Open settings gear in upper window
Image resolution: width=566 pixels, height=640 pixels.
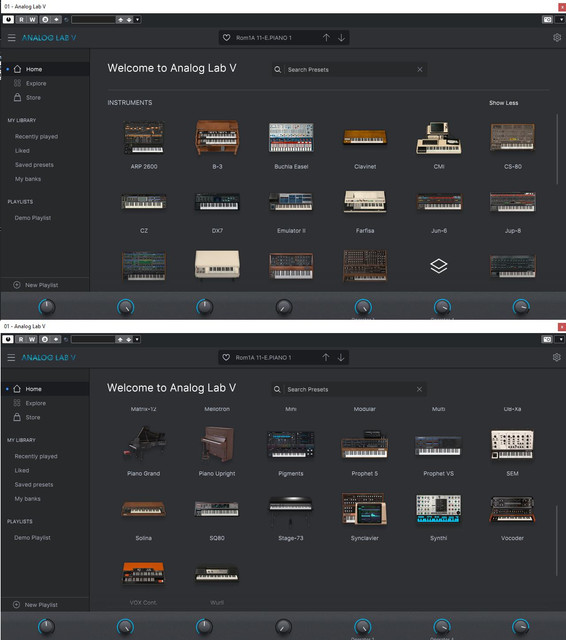(x=557, y=38)
